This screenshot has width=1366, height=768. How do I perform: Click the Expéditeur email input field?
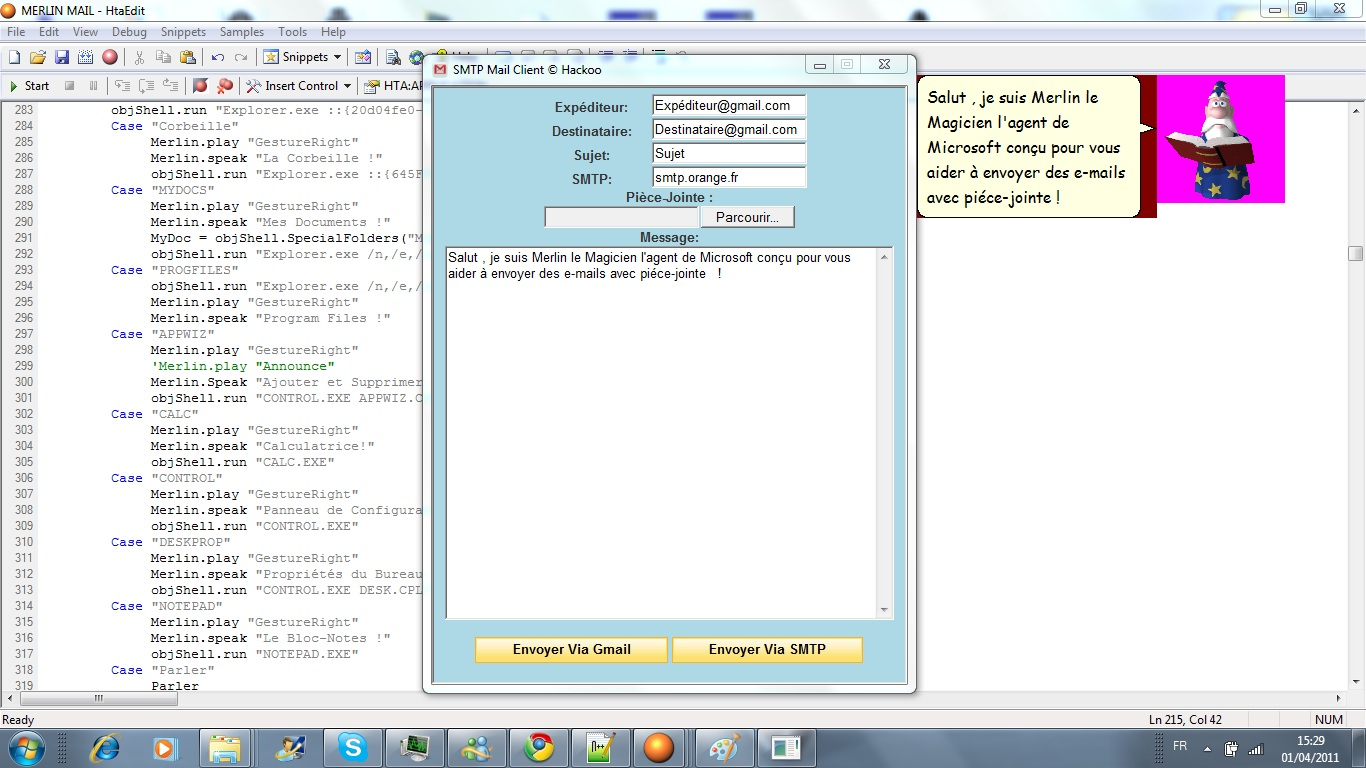[x=728, y=106]
